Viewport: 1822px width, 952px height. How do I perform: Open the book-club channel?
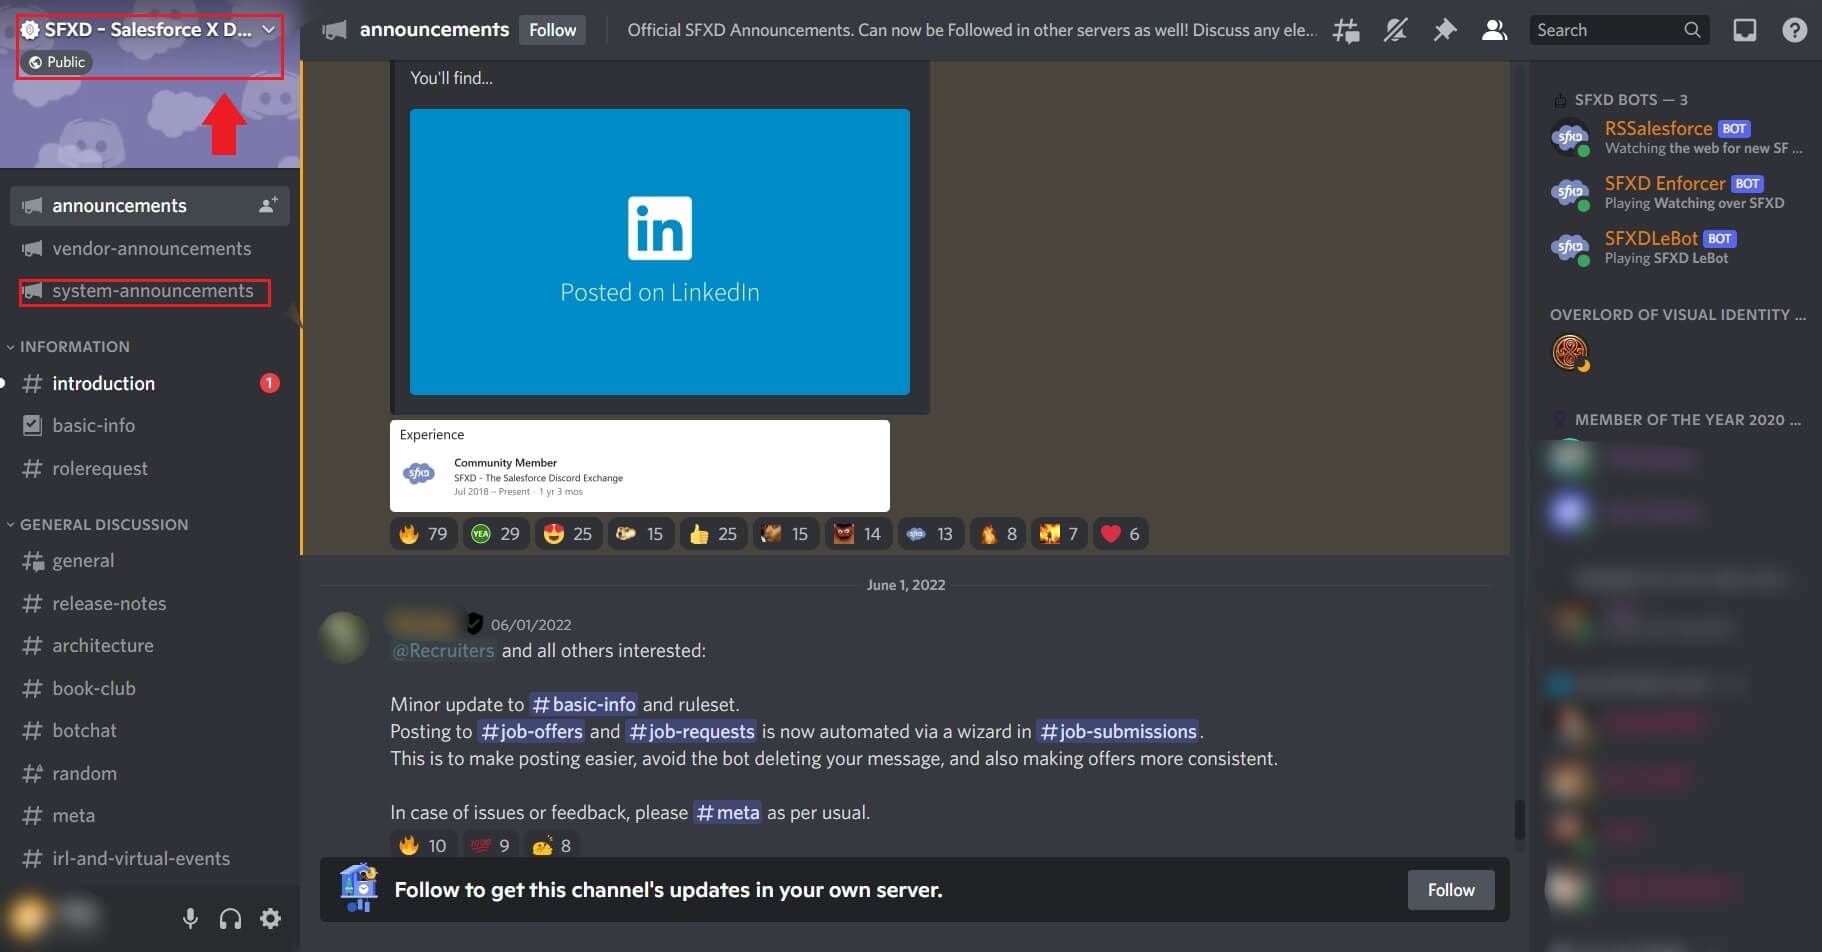[150, 689]
